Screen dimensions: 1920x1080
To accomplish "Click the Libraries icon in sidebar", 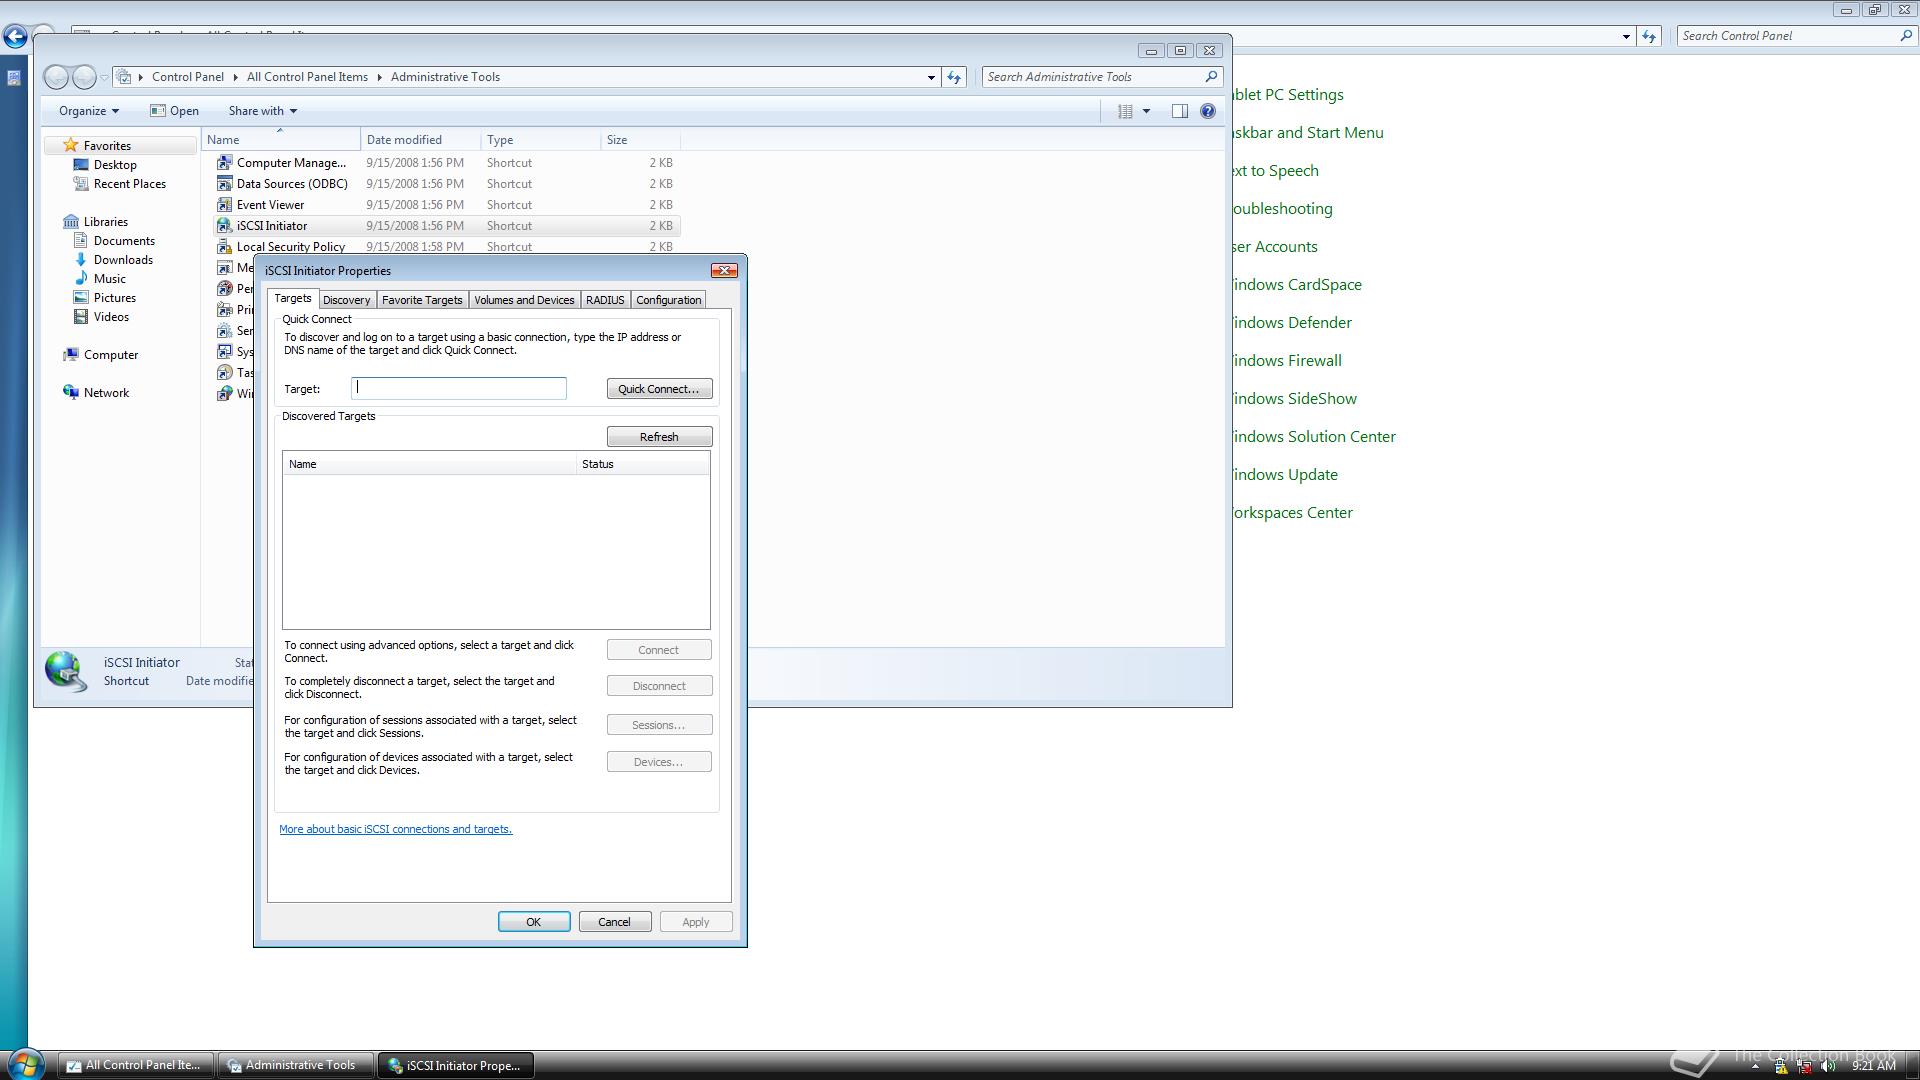I will click(x=71, y=222).
